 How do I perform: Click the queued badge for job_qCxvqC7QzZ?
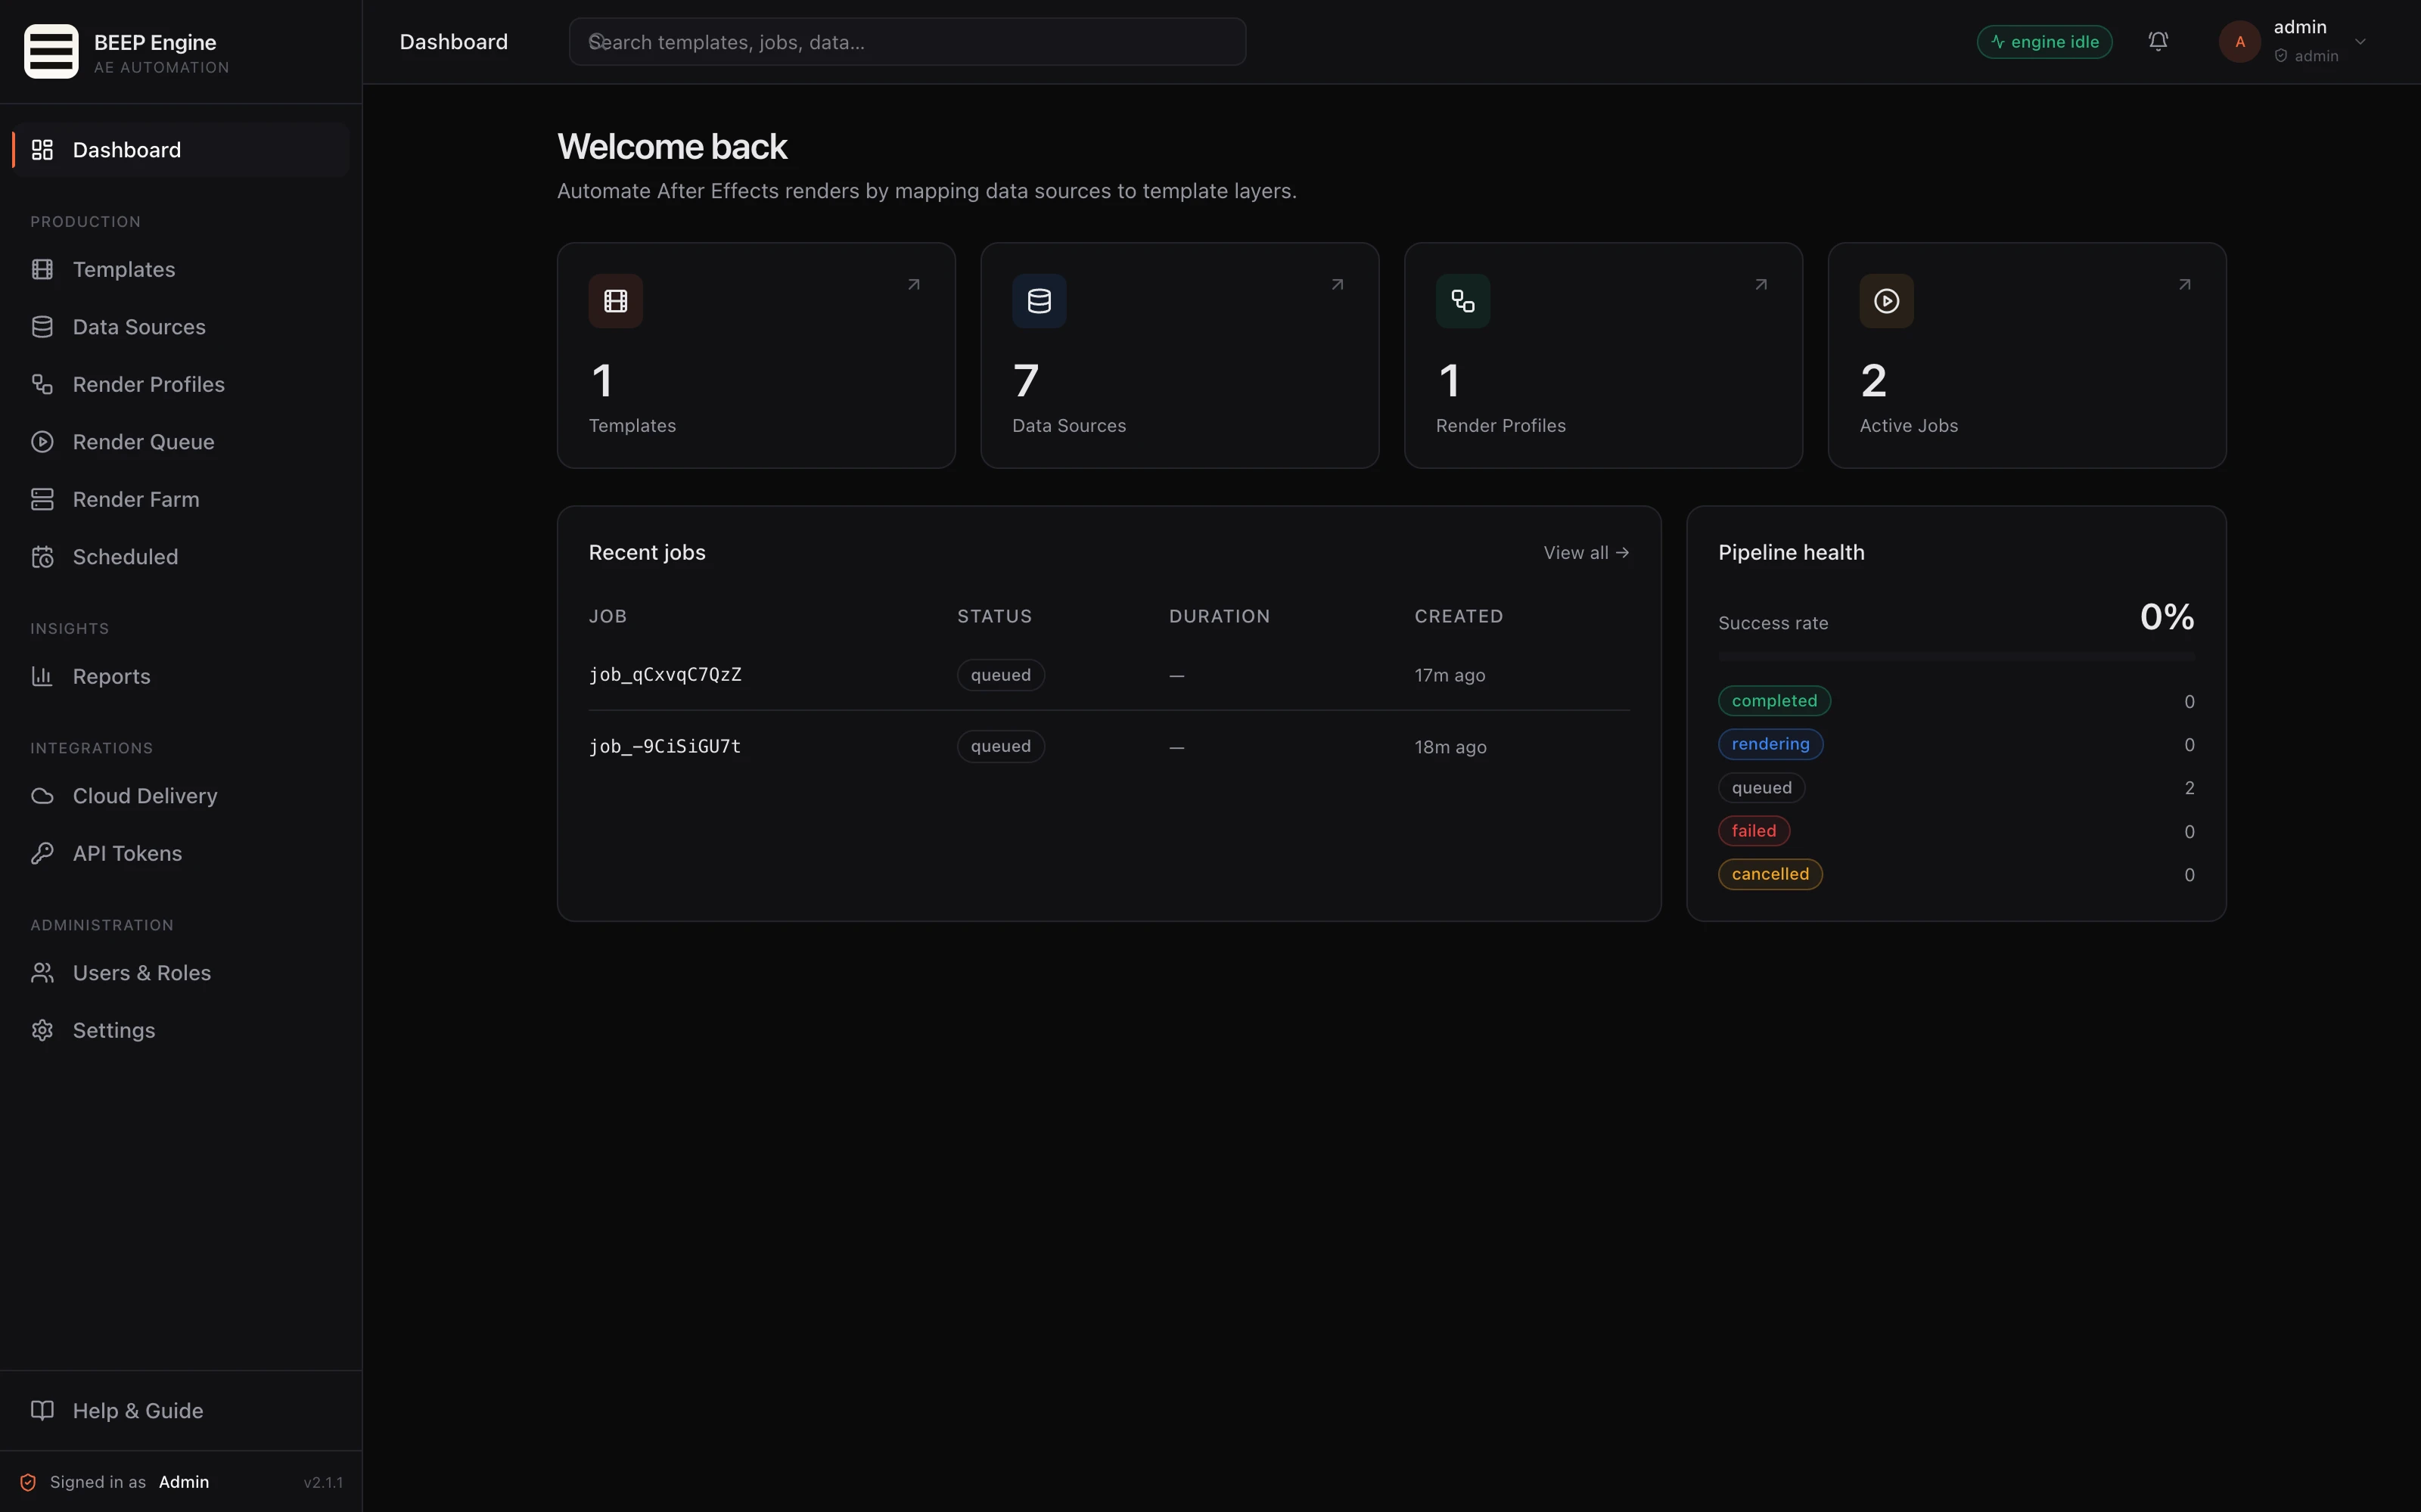click(1000, 675)
